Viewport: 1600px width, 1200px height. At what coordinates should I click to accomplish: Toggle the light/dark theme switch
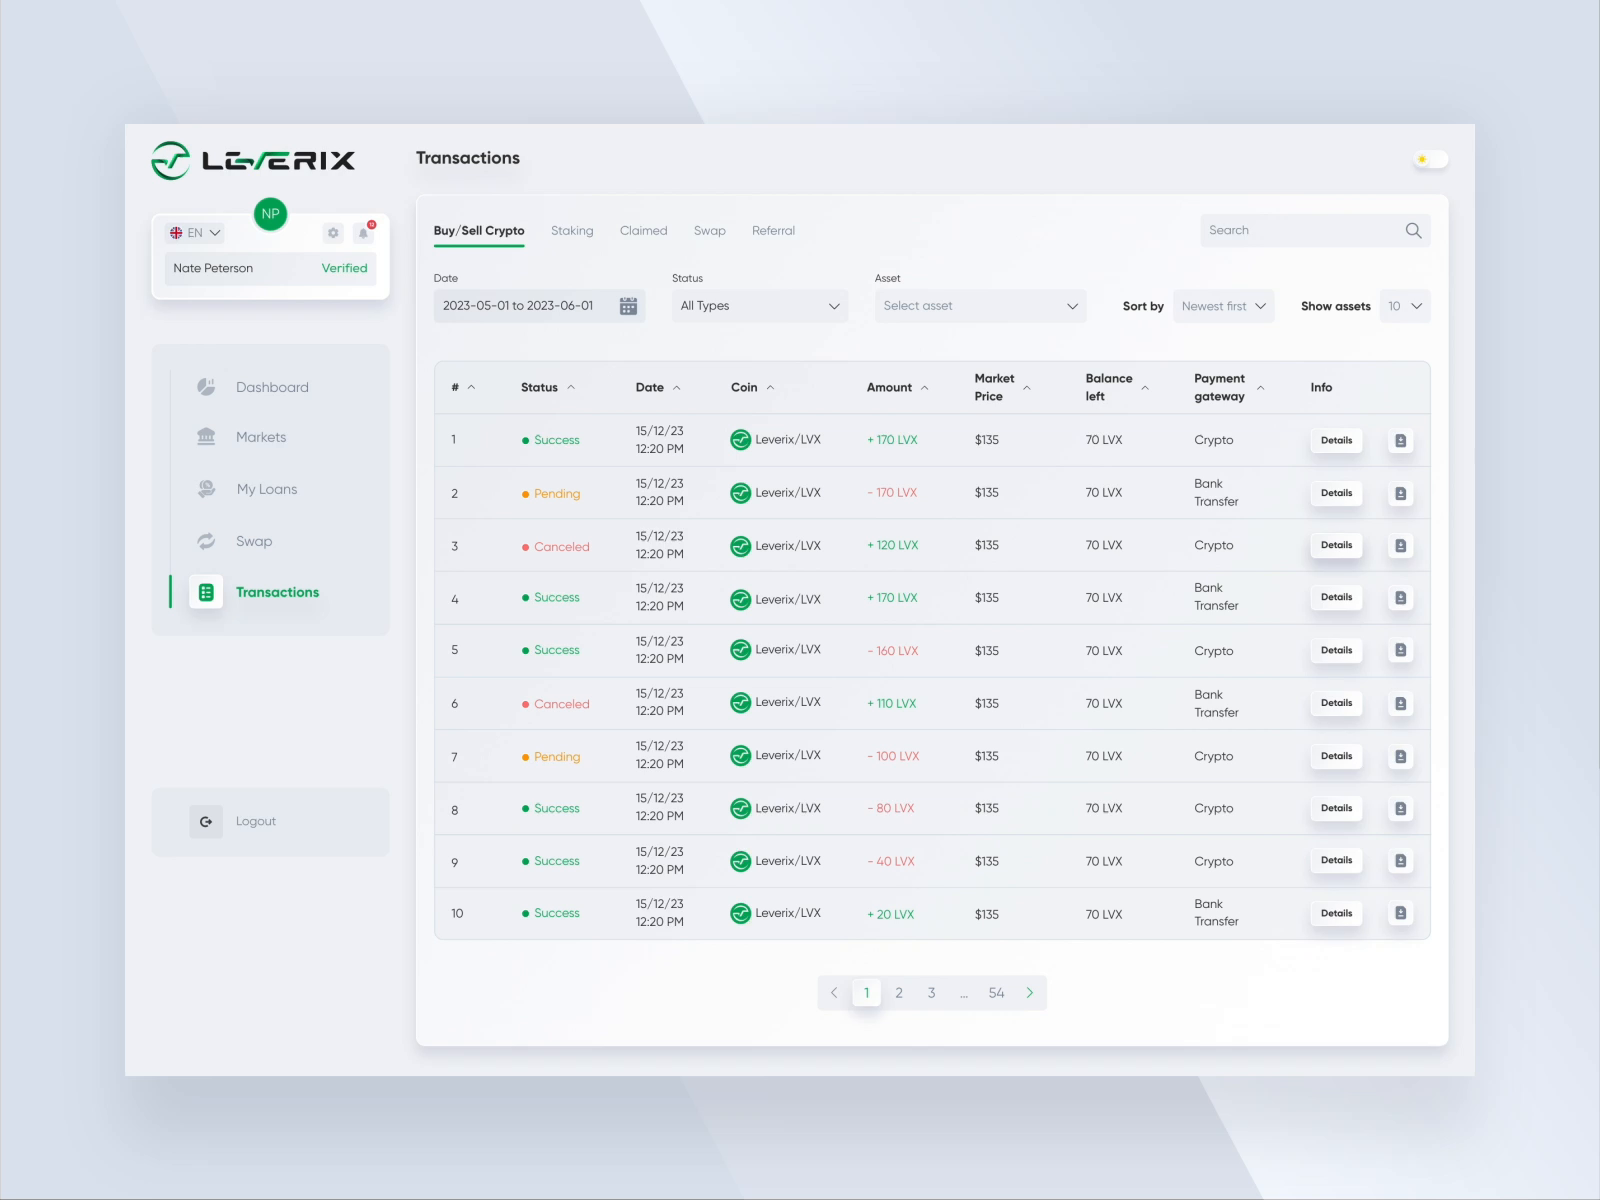[x=1430, y=160]
